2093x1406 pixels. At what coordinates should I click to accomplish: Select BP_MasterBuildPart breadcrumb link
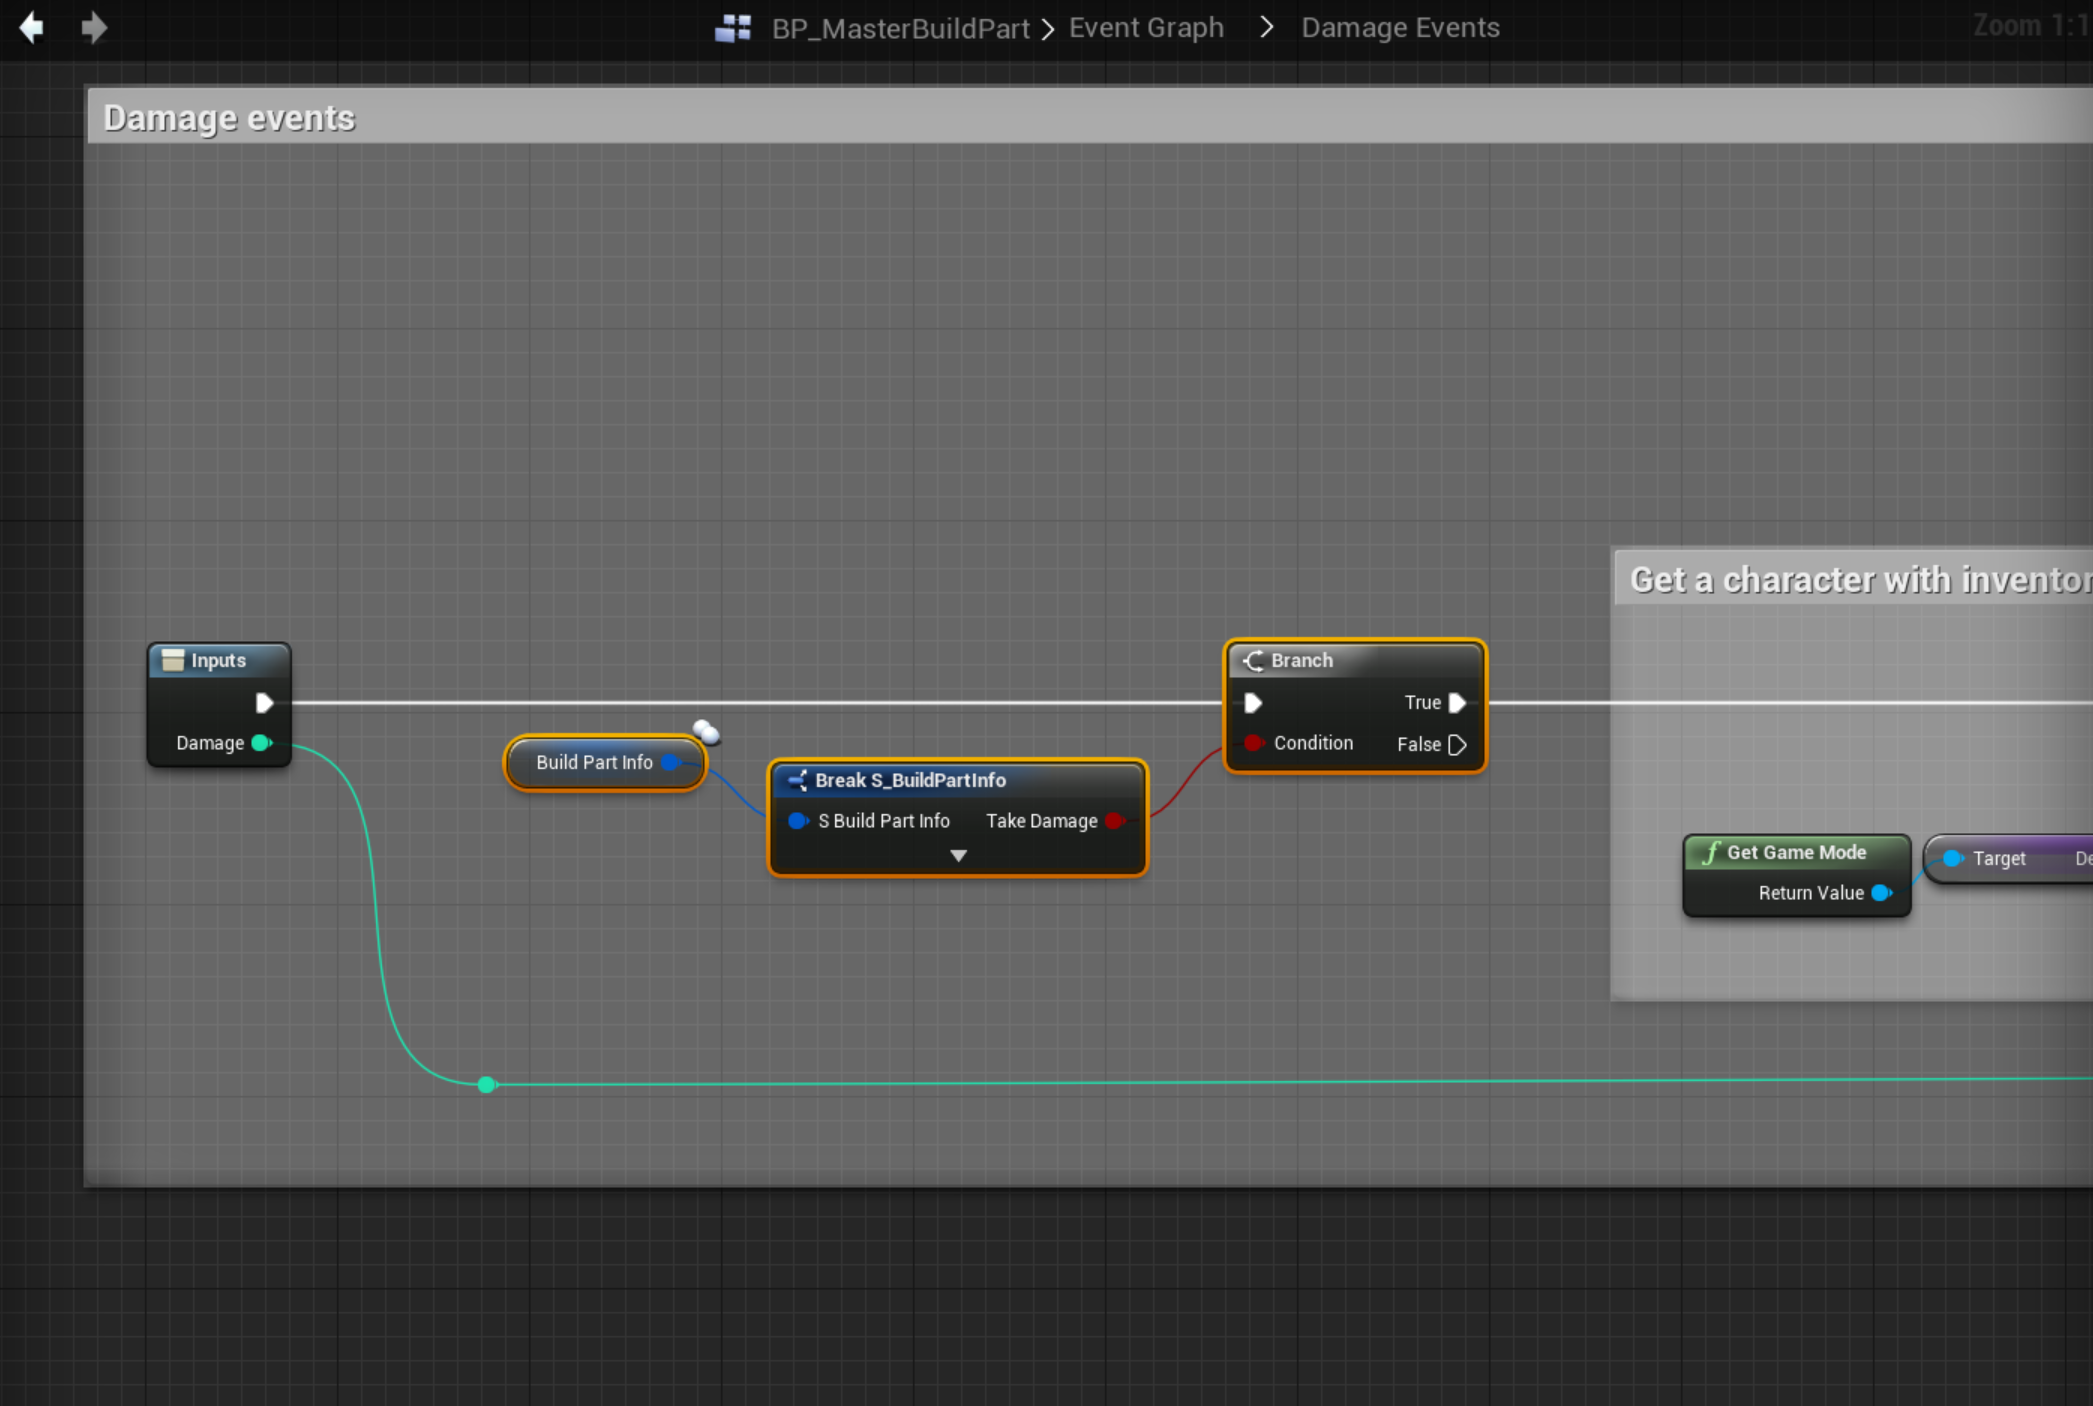tap(900, 28)
